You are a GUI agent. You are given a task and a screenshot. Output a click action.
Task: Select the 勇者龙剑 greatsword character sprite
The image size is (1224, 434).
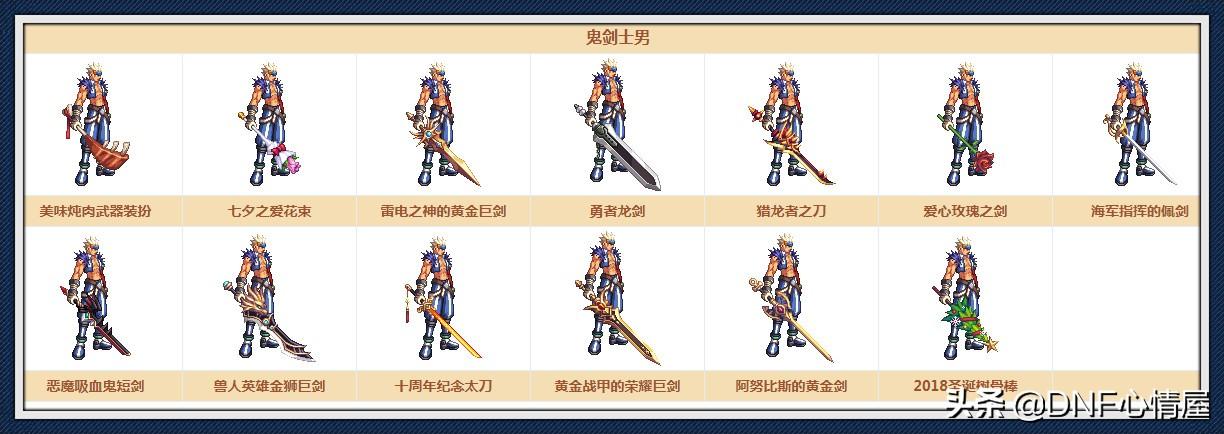[x=617, y=126]
